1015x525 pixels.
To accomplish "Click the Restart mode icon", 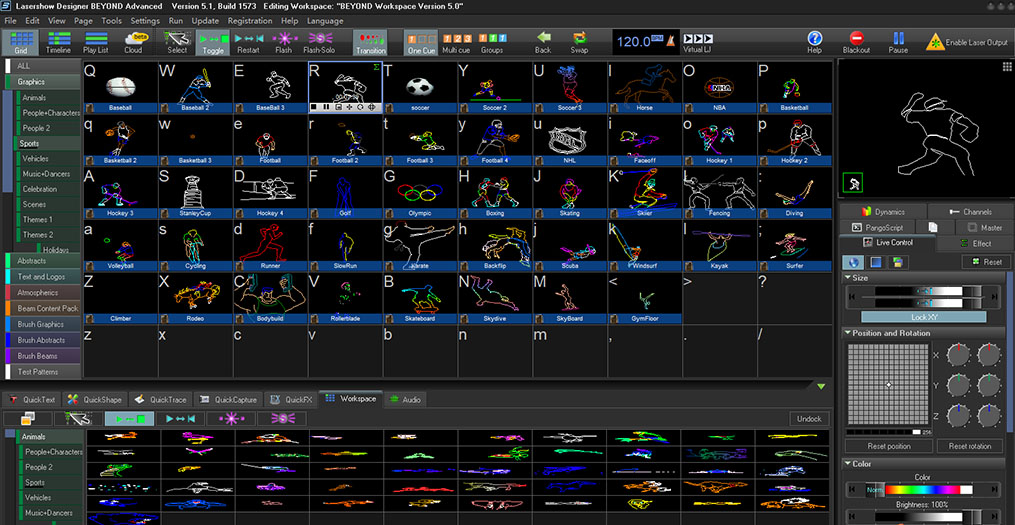I will pos(247,42).
